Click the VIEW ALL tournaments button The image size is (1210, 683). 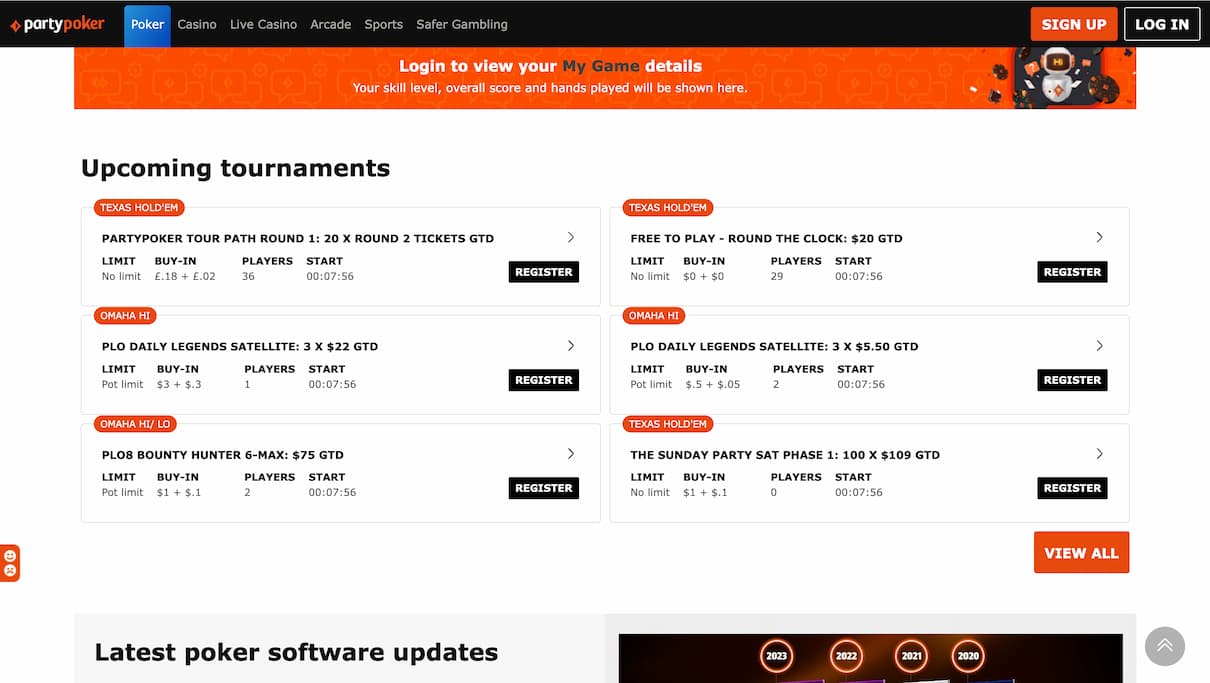tap(1081, 553)
